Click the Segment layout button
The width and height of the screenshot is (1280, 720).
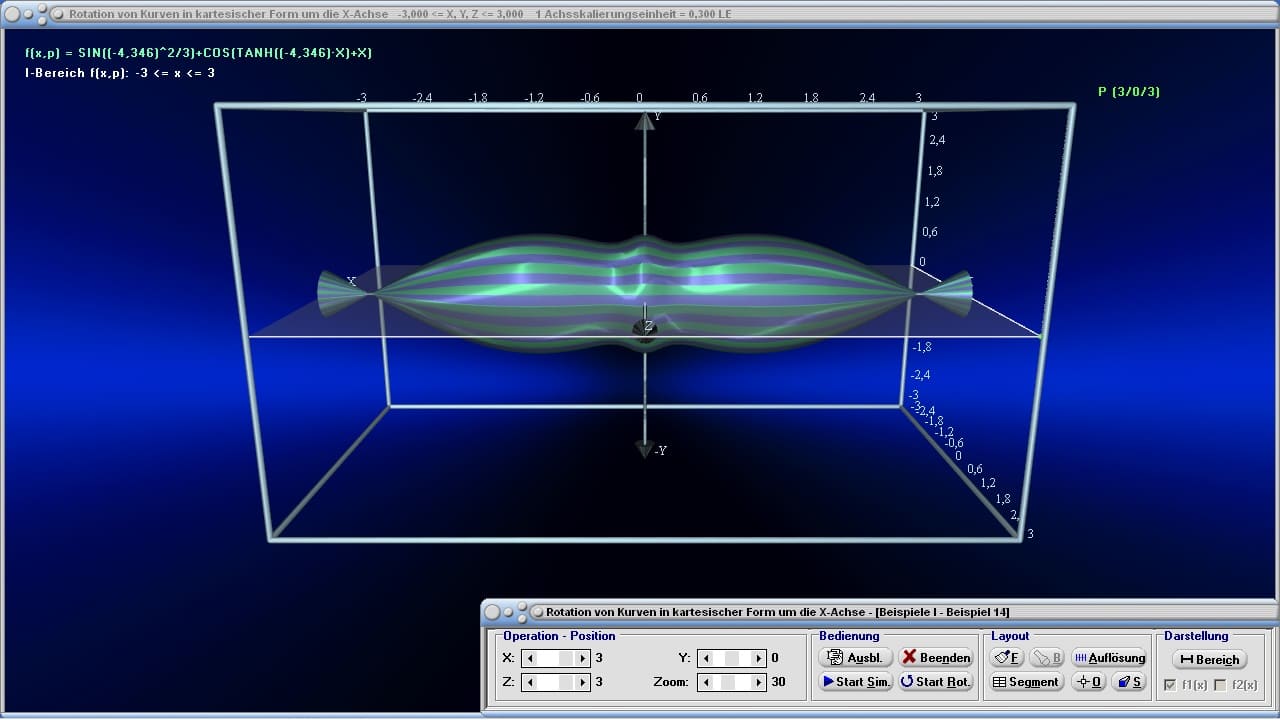[1026, 681]
